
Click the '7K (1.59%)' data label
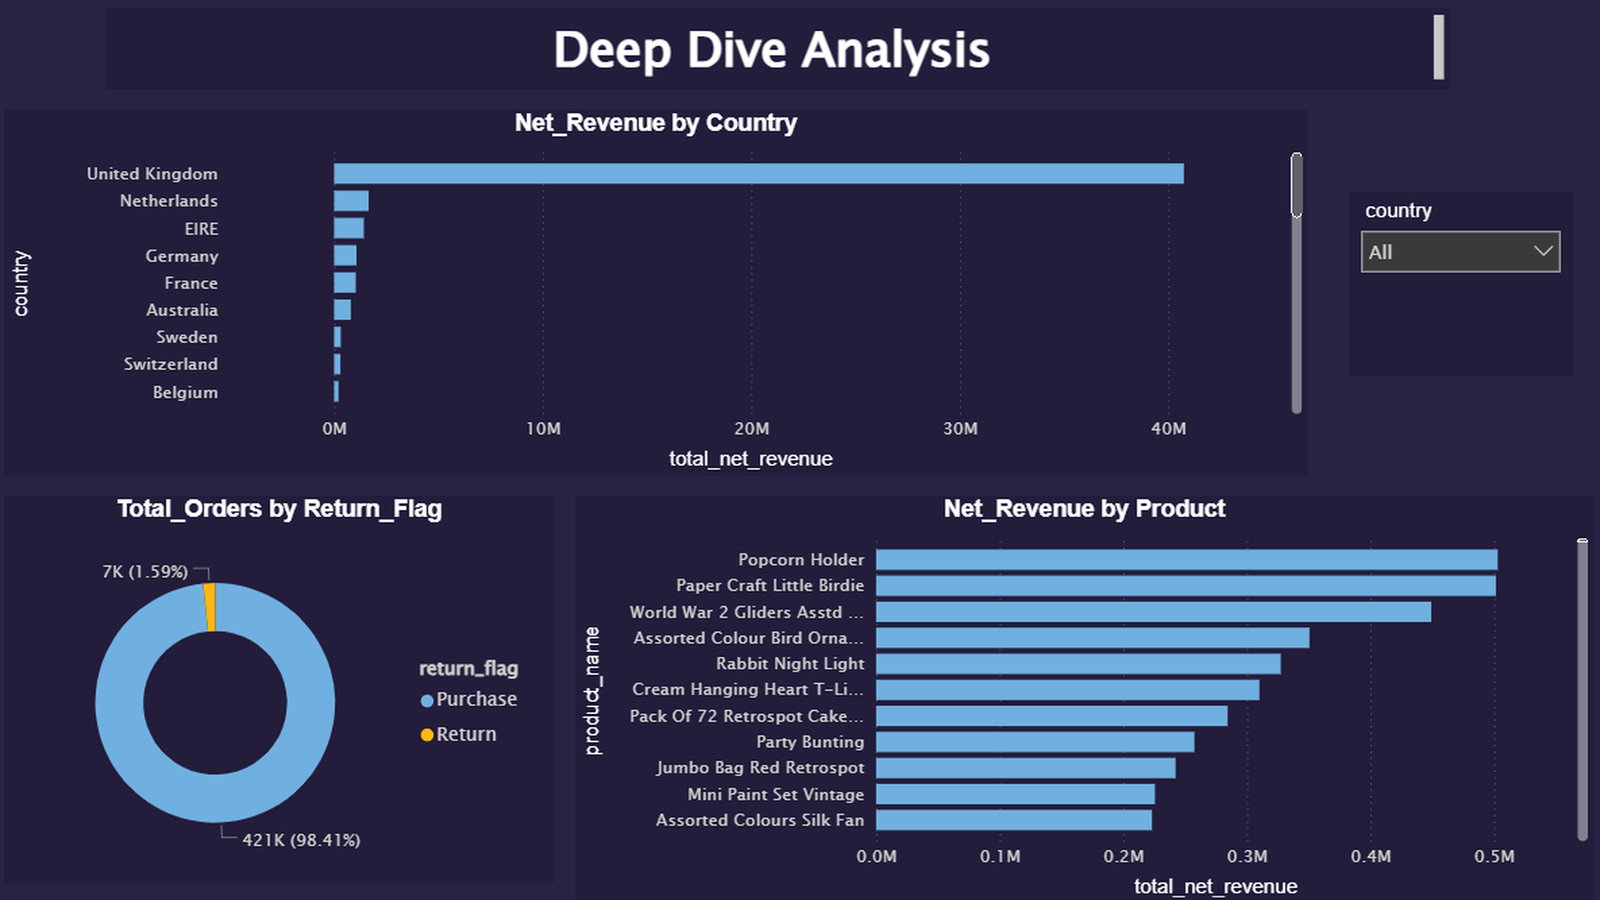(x=145, y=572)
